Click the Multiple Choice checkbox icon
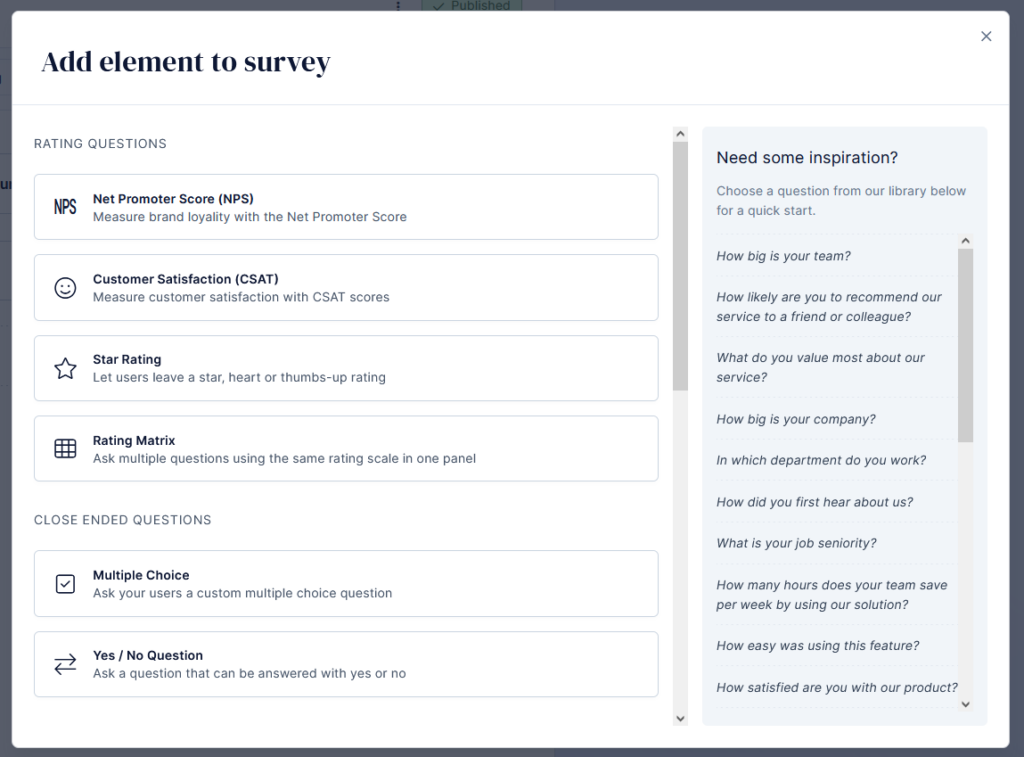 pyautogui.click(x=65, y=584)
